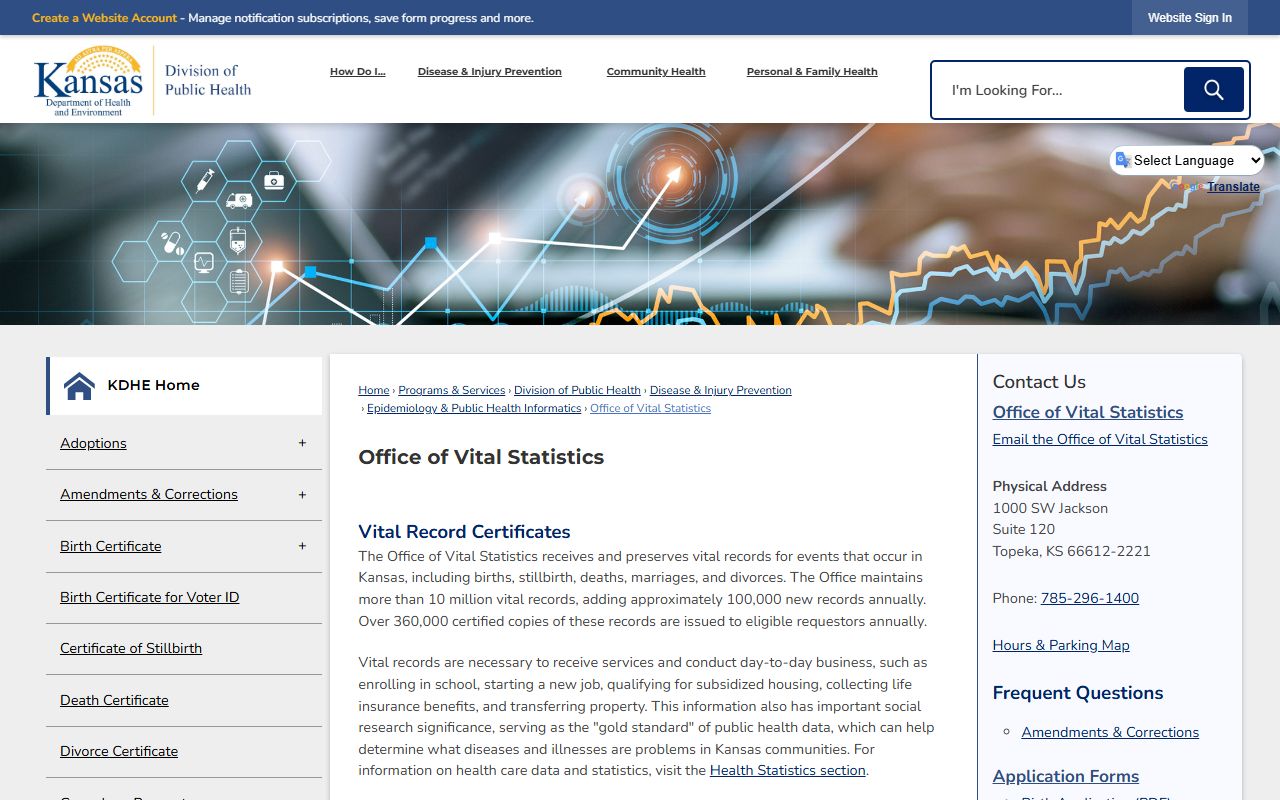
Task: Click the Topeka, KS 66612-2221 address line
Action: [1072, 551]
